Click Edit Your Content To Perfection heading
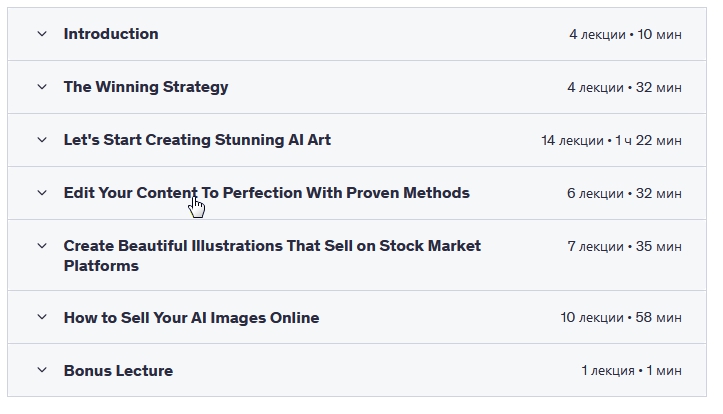The height and width of the screenshot is (414, 723). [266, 193]
